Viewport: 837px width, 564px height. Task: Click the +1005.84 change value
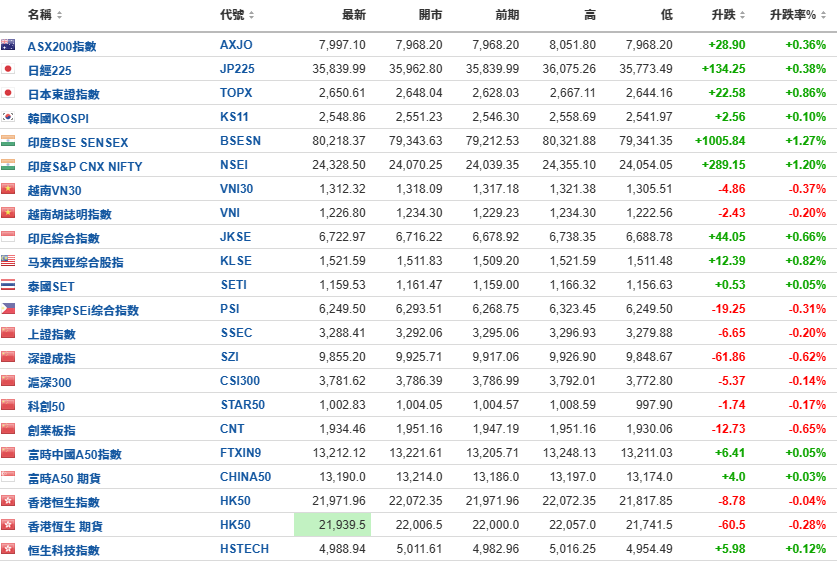[720, 141]
